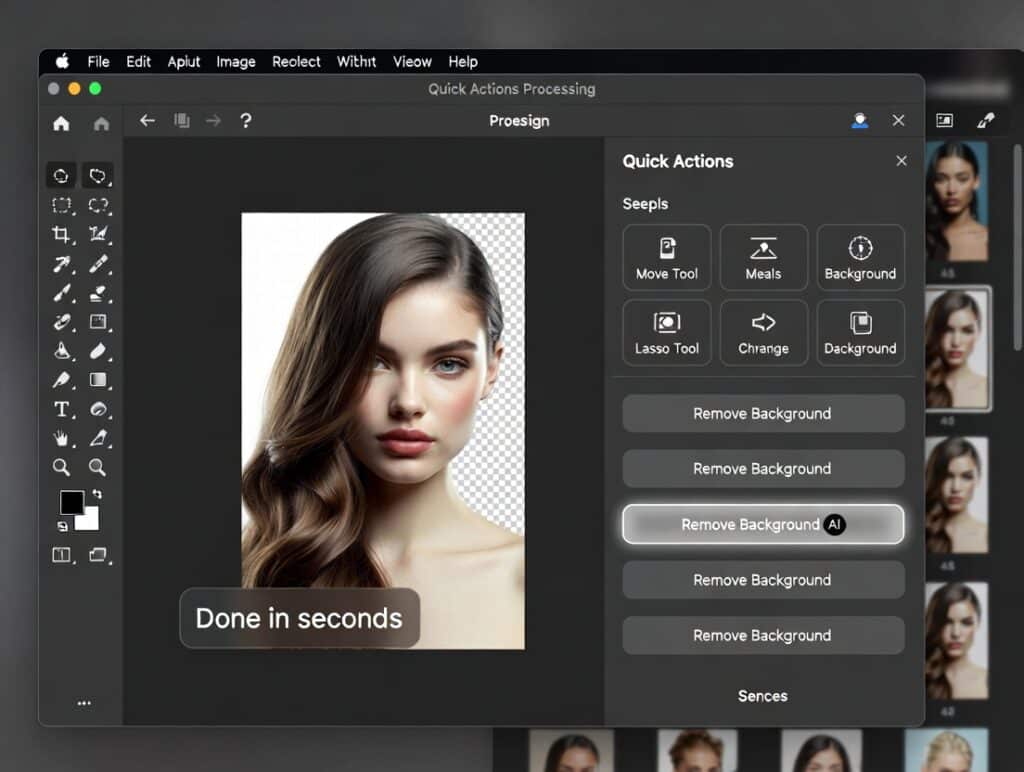Click the Sences label at panel bottom

point(763,696)
